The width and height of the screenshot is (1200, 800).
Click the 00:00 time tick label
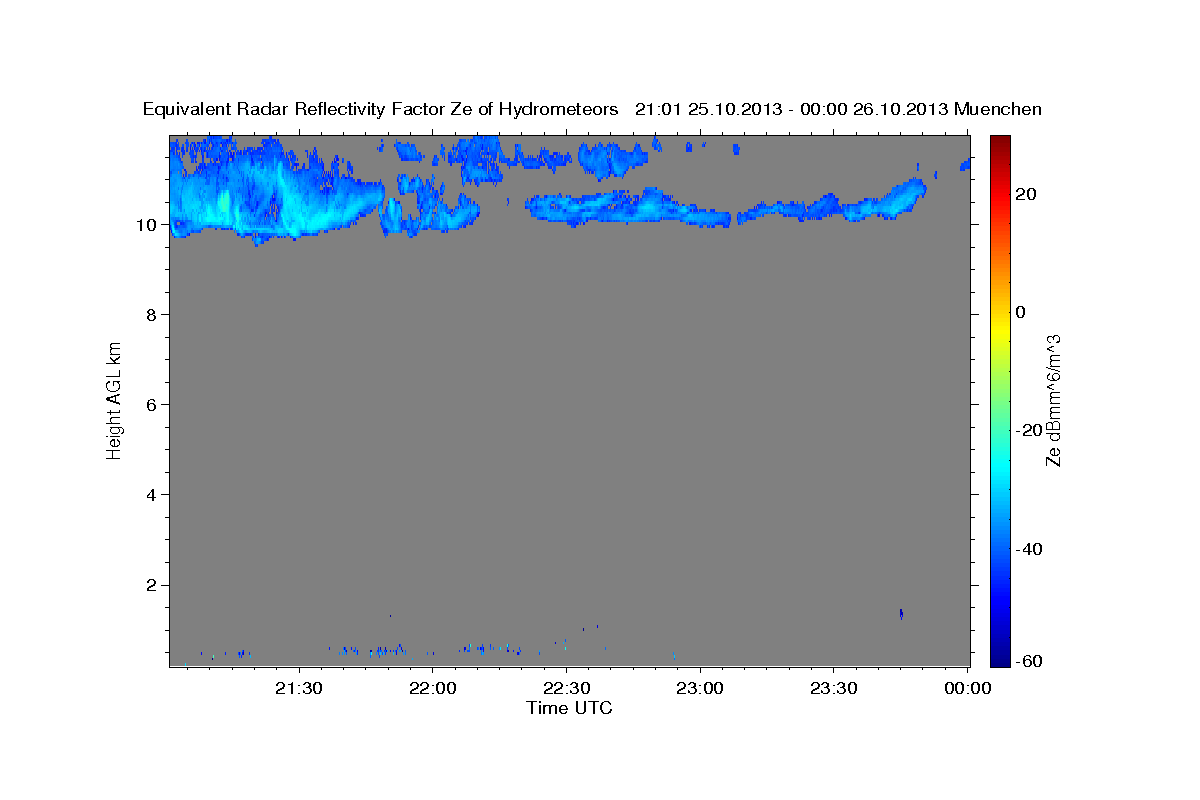point(967,689)
